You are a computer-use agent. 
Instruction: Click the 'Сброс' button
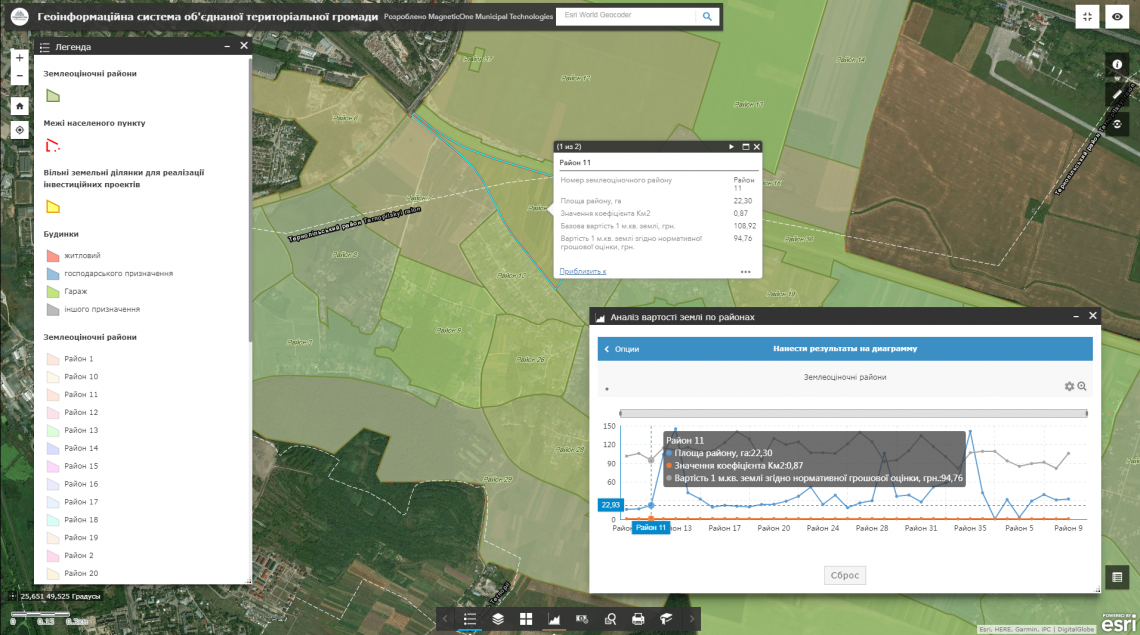pos(845,575)
